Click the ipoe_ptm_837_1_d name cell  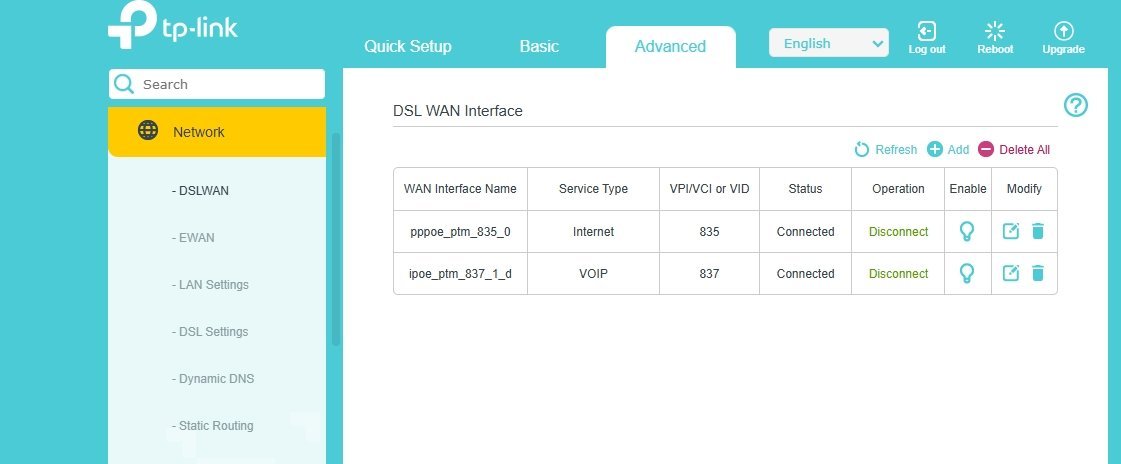coord(460,274)
